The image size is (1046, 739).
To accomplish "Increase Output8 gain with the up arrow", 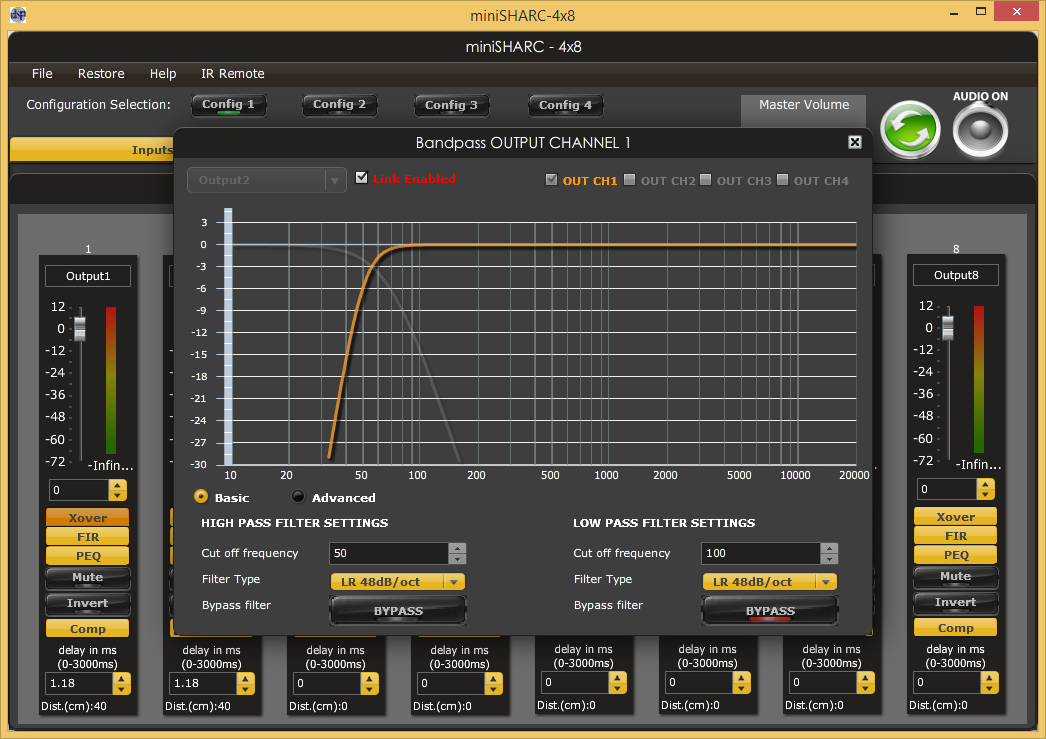I will click(x=985, y=484).
